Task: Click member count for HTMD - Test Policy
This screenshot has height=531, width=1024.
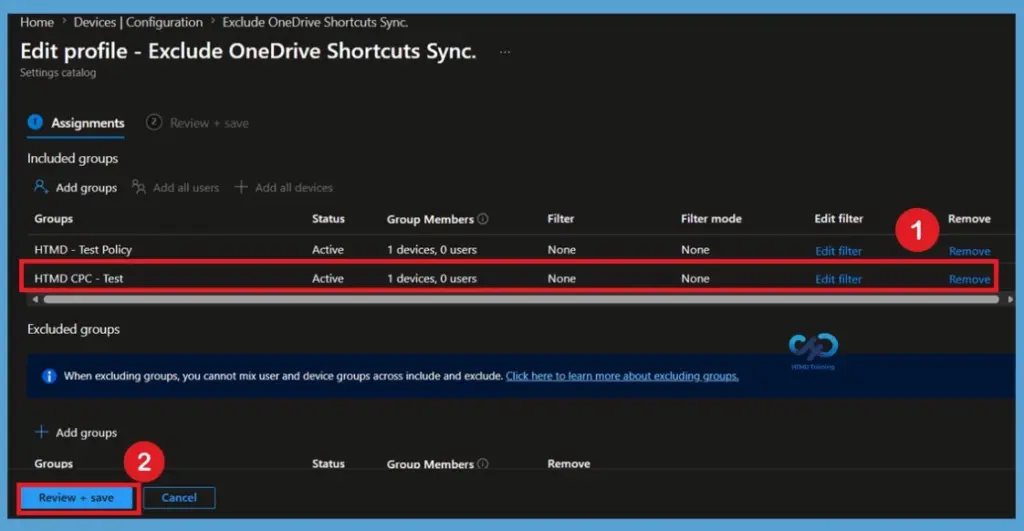Action: pos(432,249)
